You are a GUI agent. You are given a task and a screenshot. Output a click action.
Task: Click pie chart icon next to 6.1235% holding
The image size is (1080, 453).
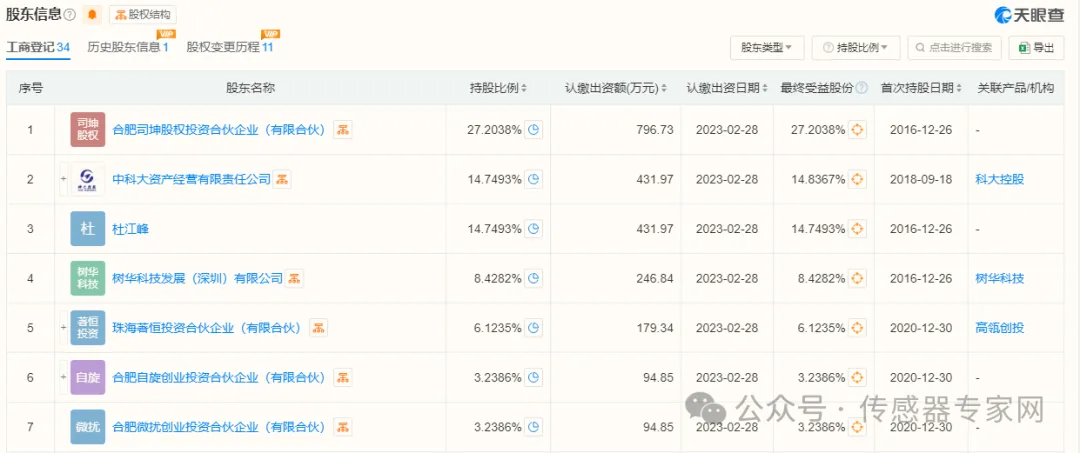(533, 328)
